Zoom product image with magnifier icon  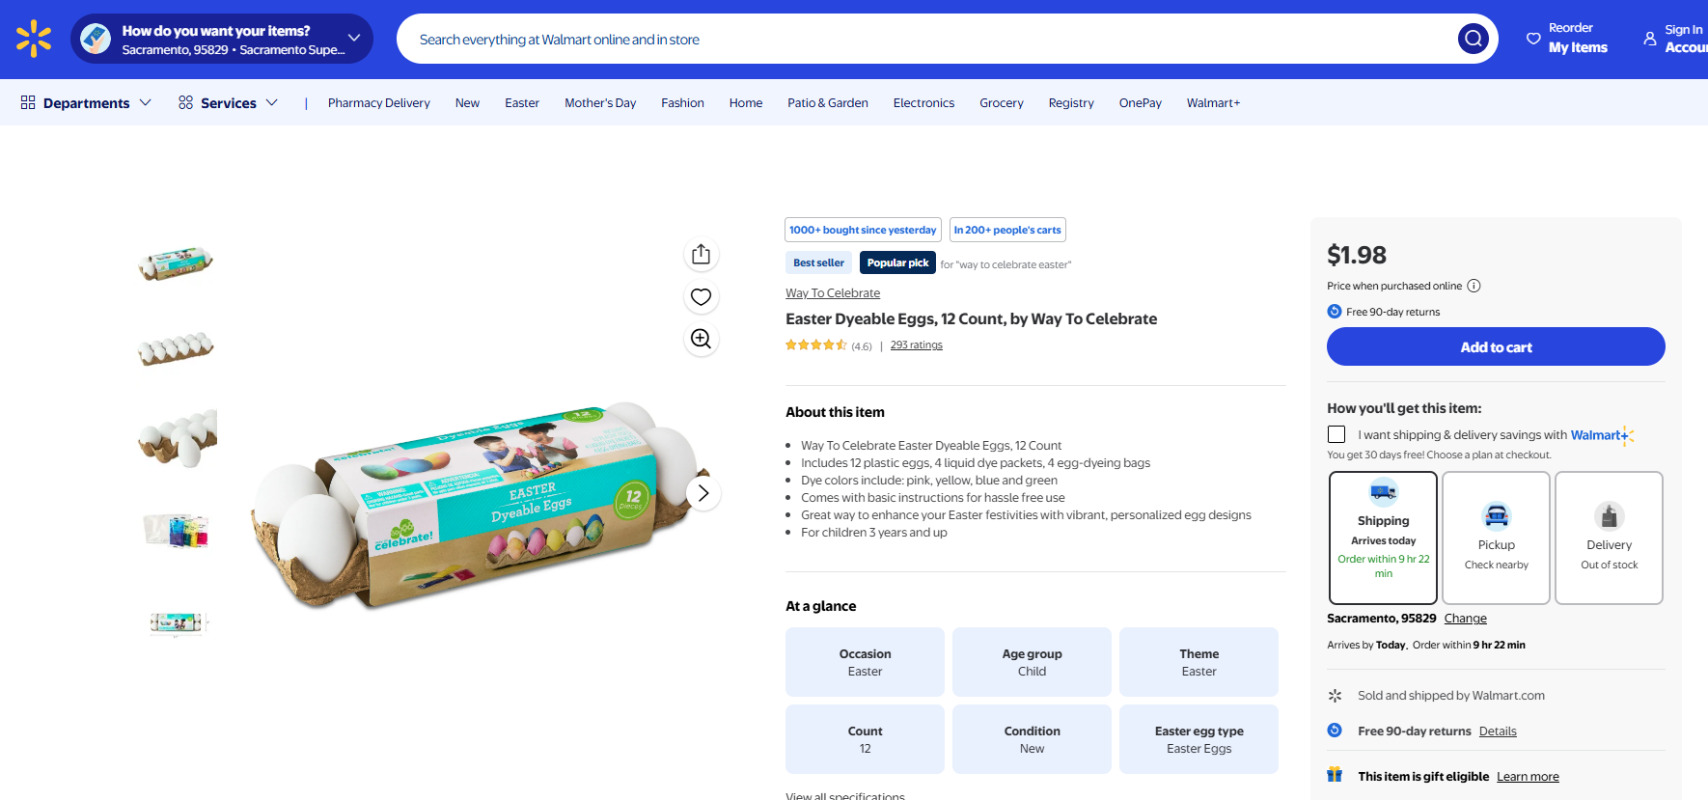click(701, 339)
